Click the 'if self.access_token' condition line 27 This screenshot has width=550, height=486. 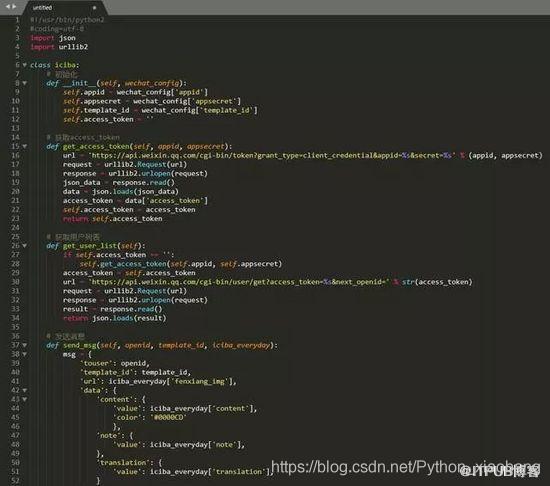click(x=119, y=255)
